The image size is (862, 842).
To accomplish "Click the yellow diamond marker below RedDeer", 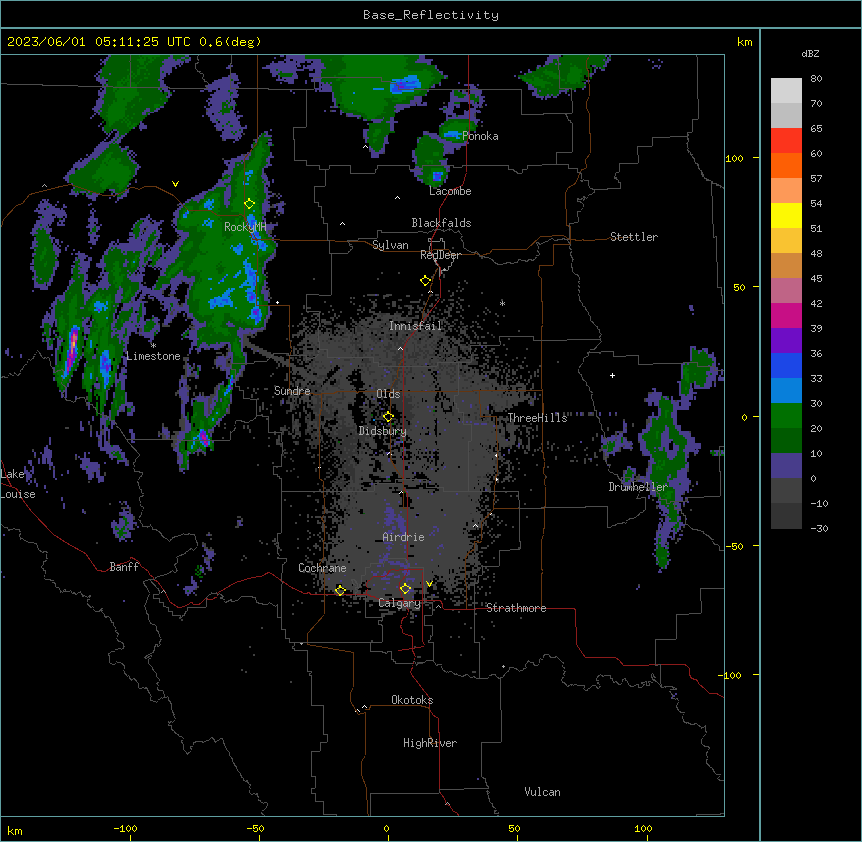I will point(425,281).
